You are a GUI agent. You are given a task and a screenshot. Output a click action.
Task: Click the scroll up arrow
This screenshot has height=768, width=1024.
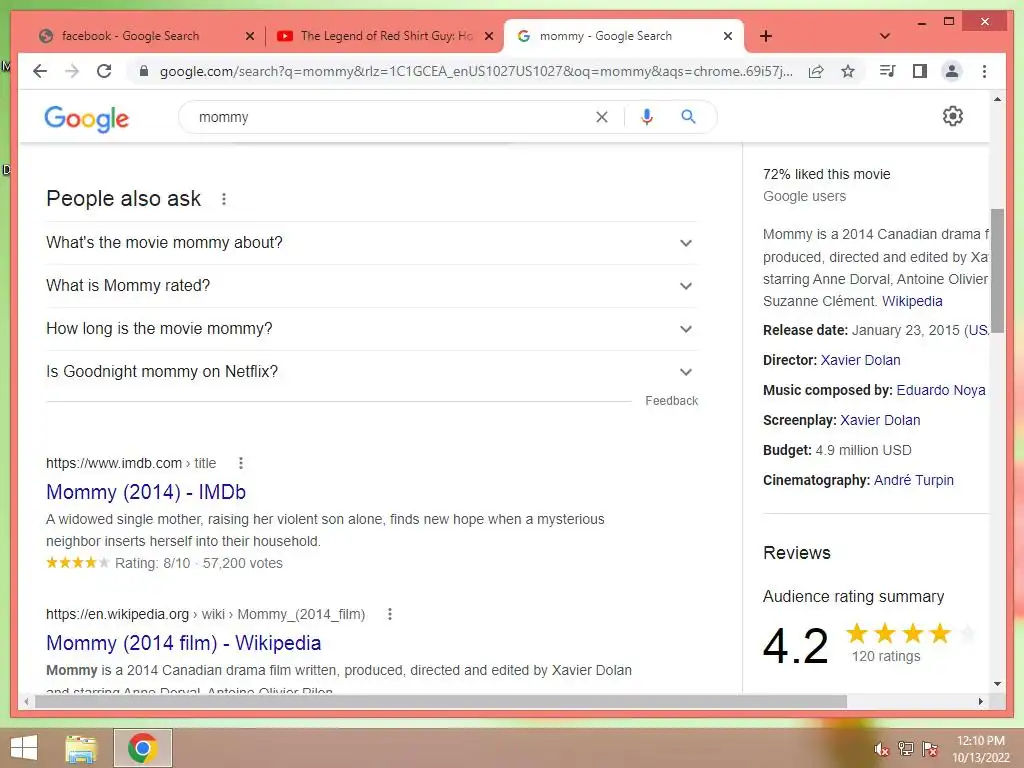(x=997, y=99)
